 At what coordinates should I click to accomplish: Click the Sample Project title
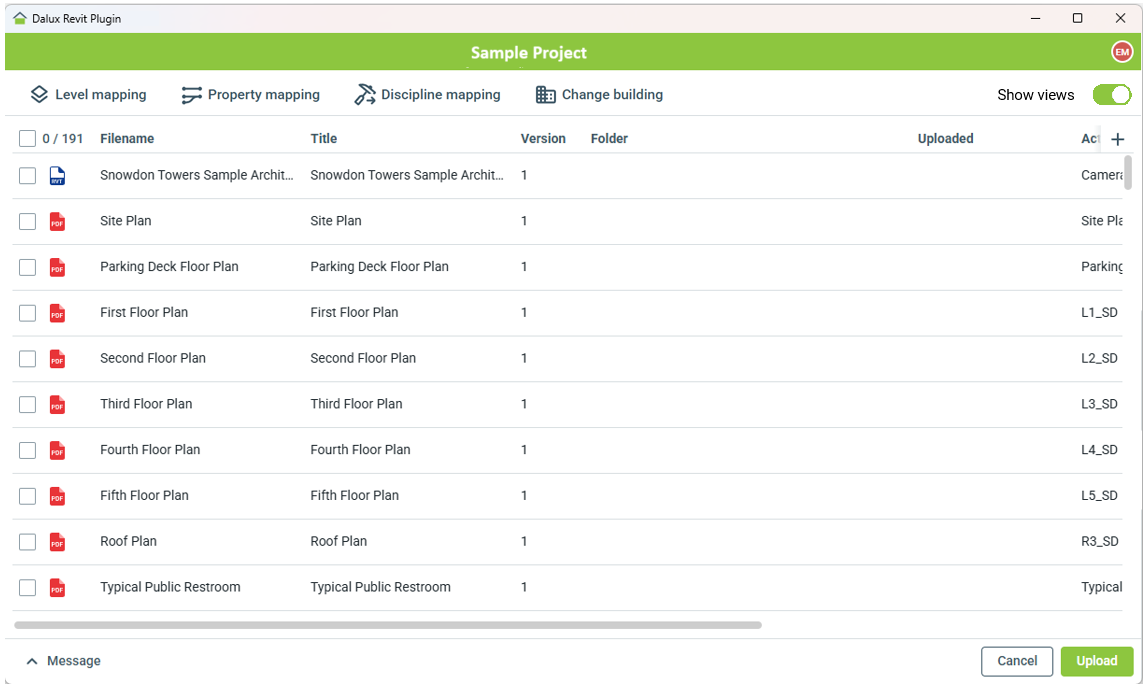point(528,53)
